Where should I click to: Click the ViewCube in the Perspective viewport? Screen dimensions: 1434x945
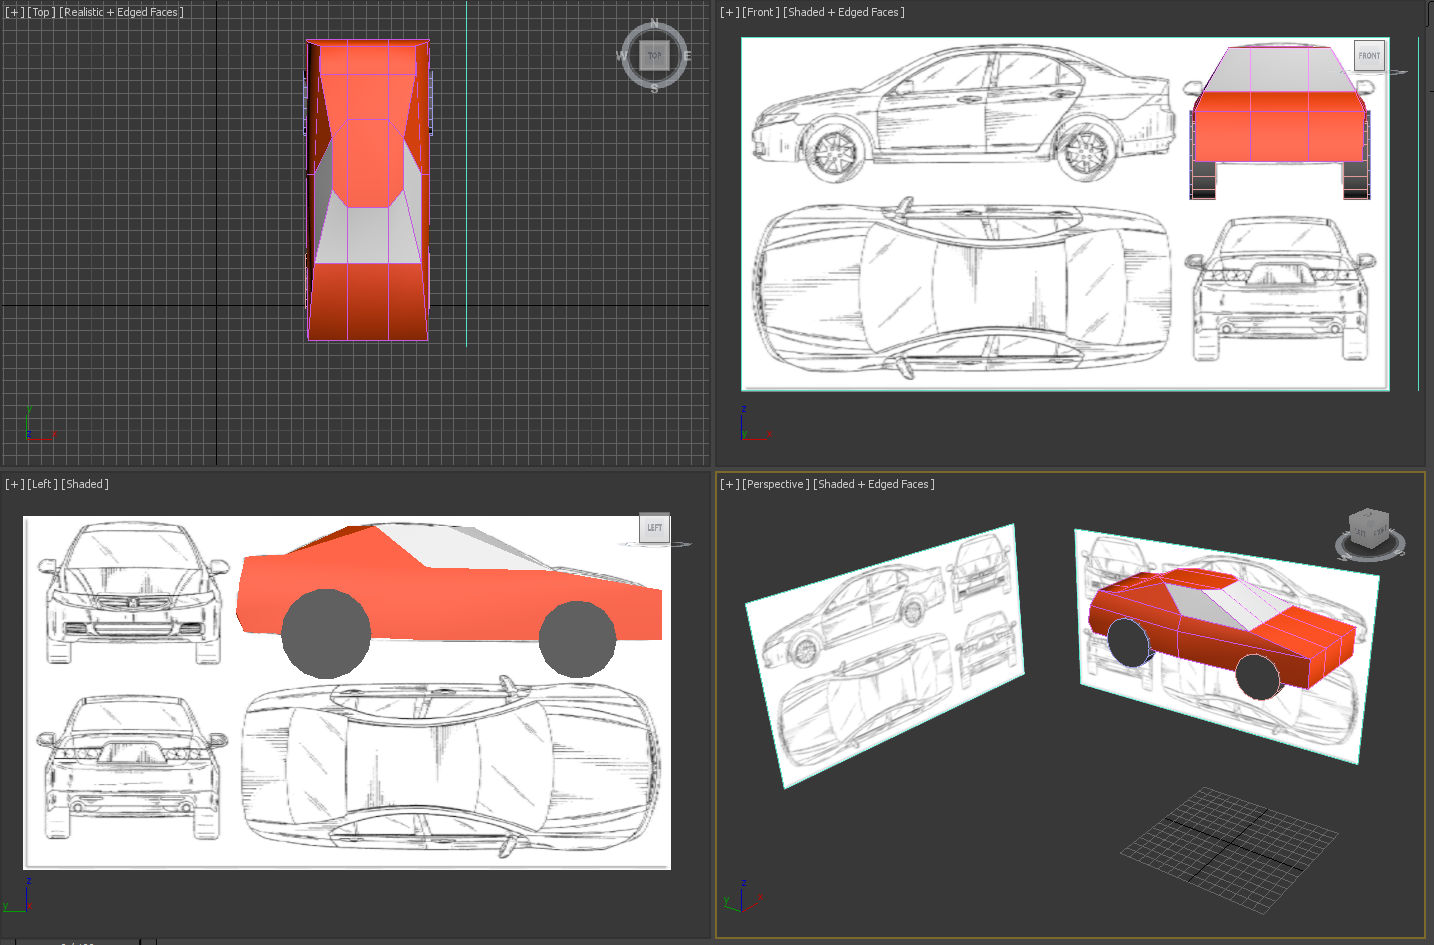click(x=1368, y=528)
